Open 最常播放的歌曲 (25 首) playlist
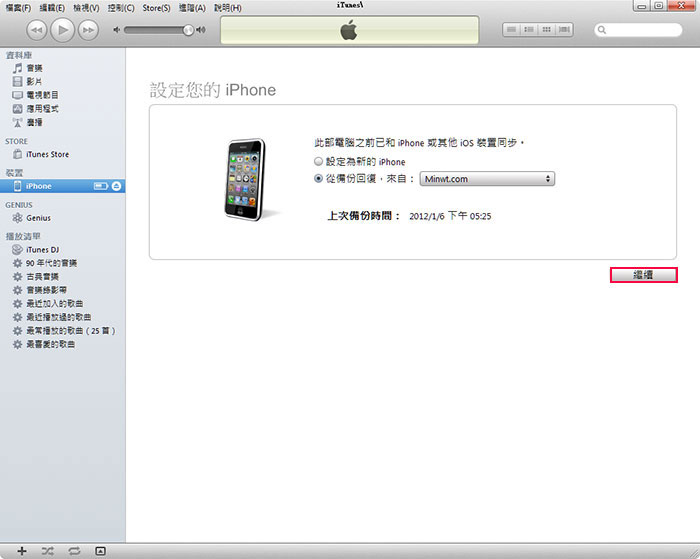Image resolution: width=700 pixels, height=559 pixels. coord(62,331)
